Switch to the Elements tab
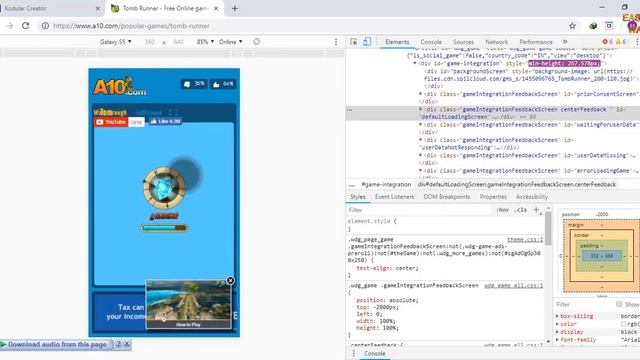Screen dimensions: 640x360 (x=397, y=42)
